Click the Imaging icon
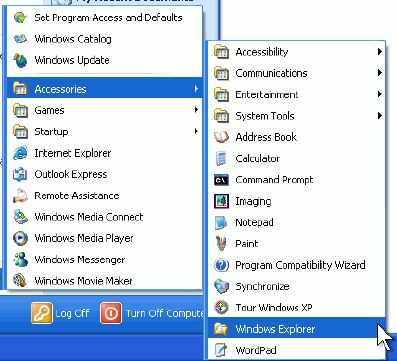 221,201
